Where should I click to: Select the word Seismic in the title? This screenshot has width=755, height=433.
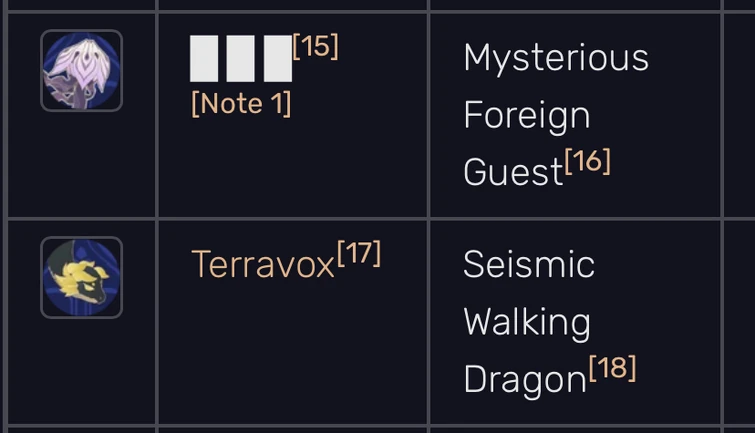(x=529, y=265)
